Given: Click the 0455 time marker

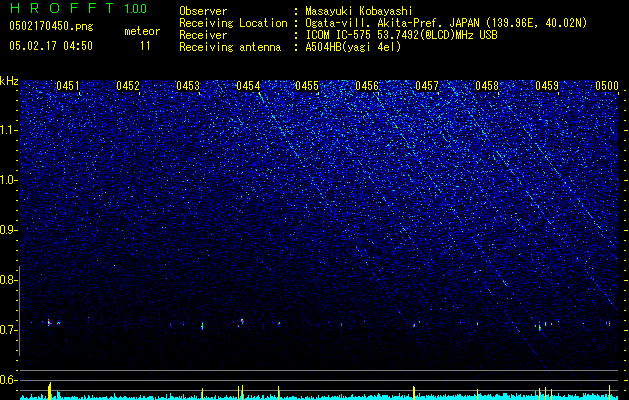Looking at the screenshot, I should (x=307, y=86).
